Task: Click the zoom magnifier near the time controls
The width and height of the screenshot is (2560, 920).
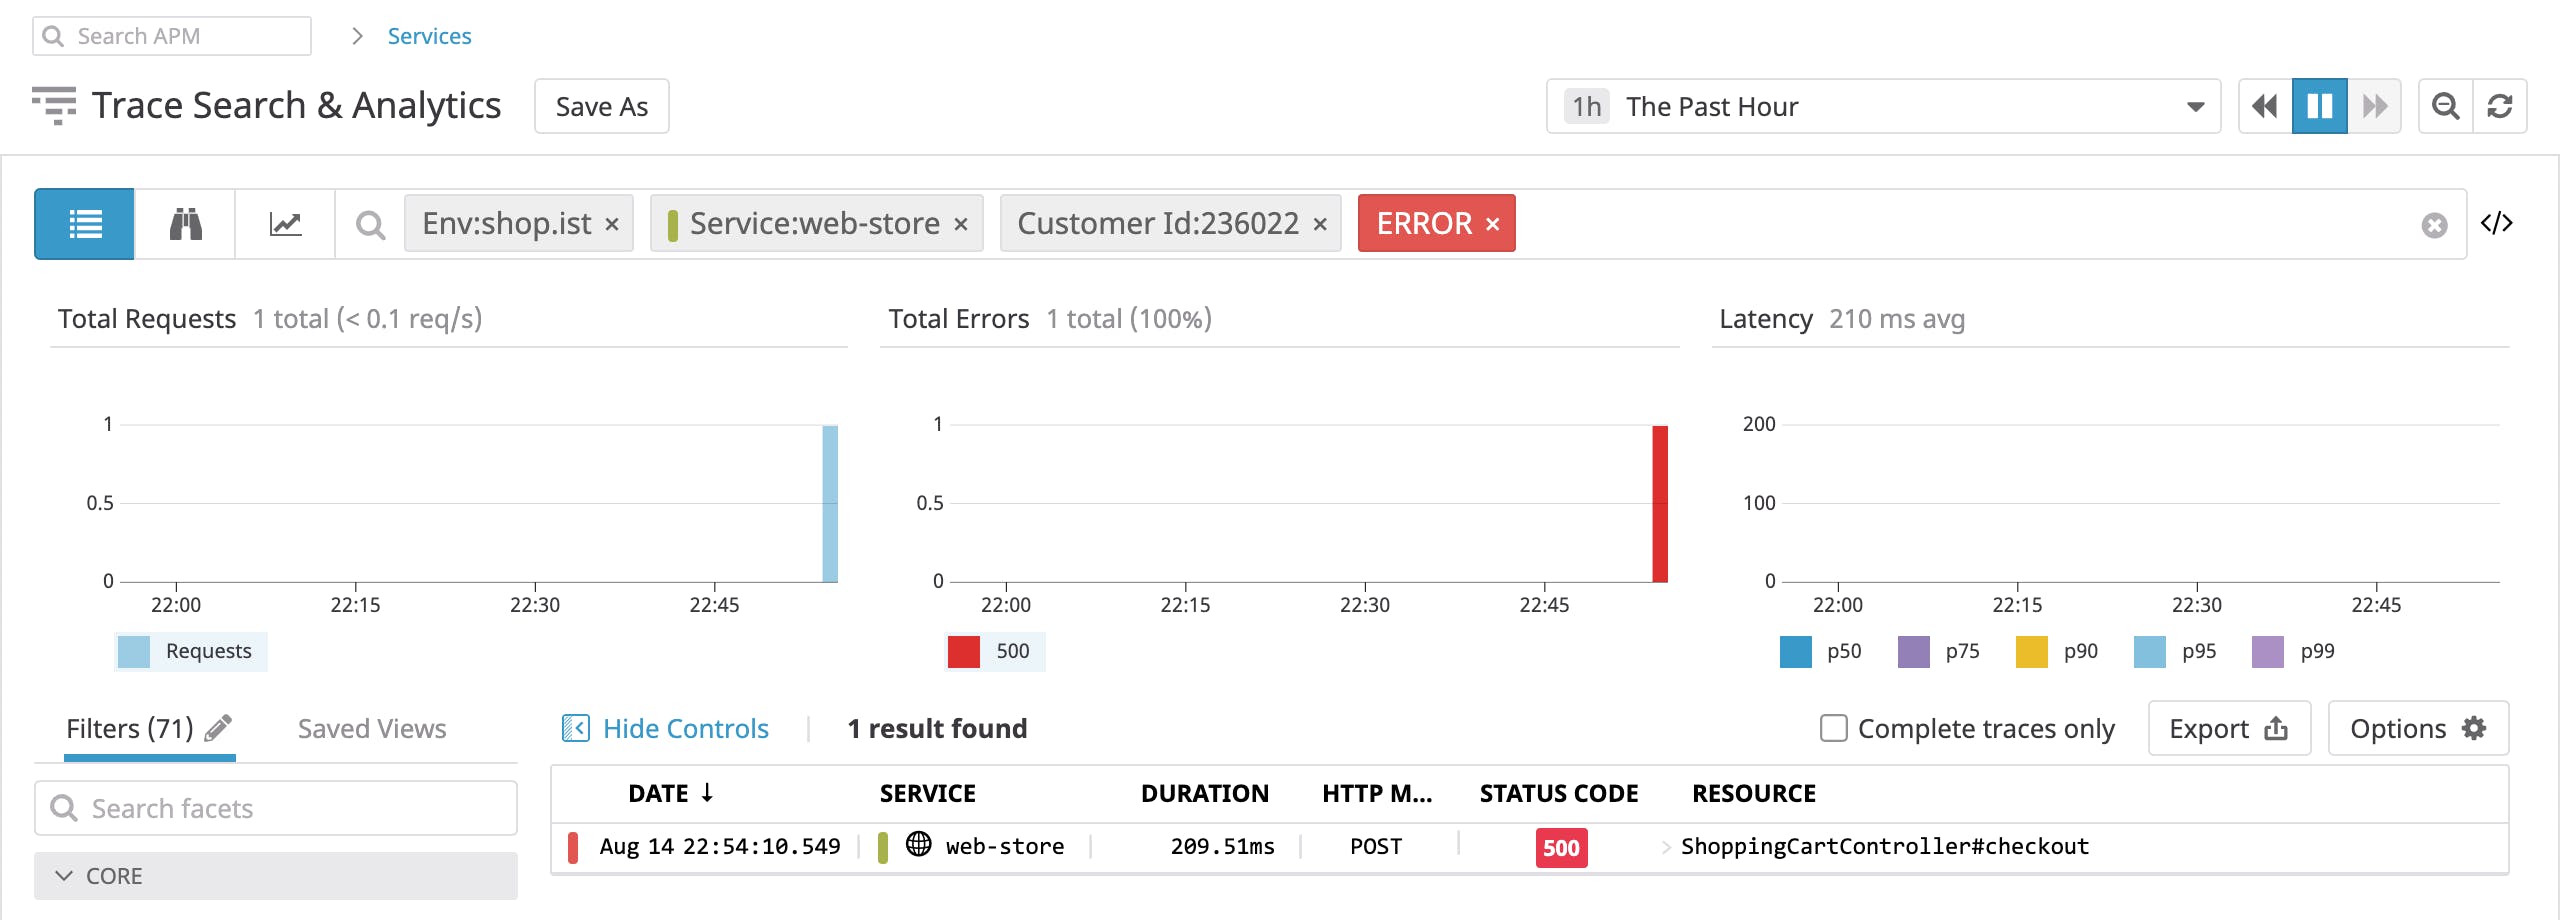Action: [2444, 105]
